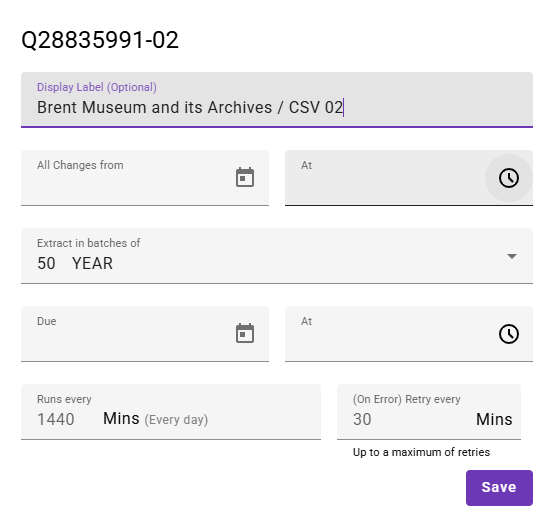Open the clock picker for the Due time

click(509, 334)
